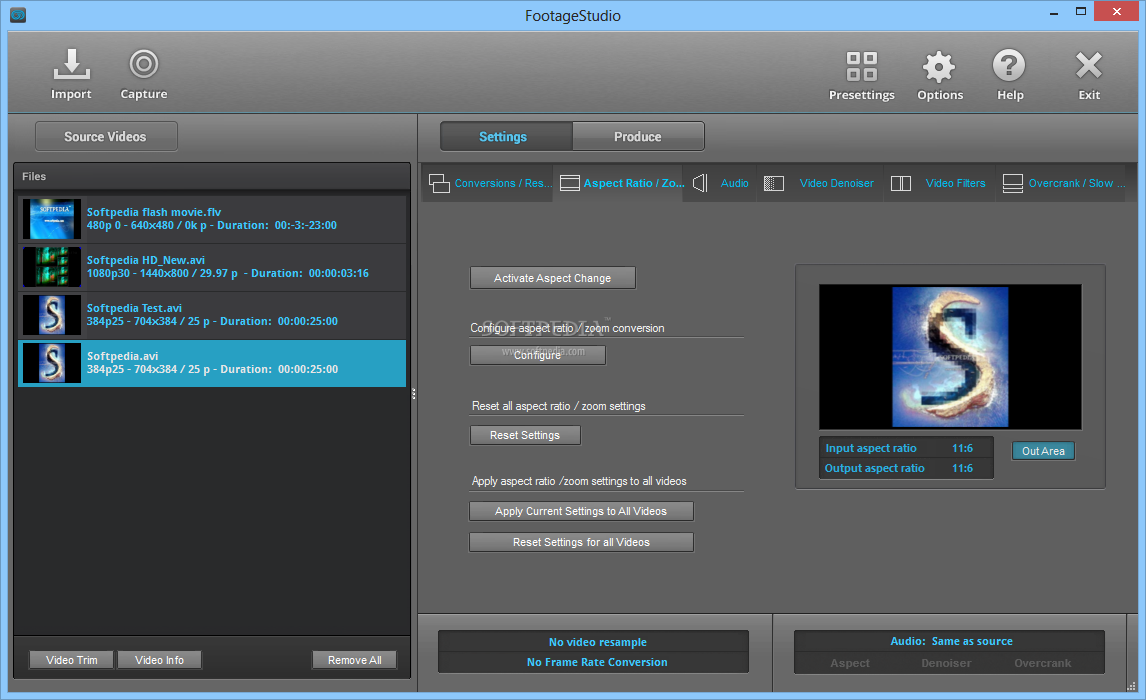1146x700 pixels.
Task: Click the dimmed Overcrank status indicator
Action: coord(1042,663)
